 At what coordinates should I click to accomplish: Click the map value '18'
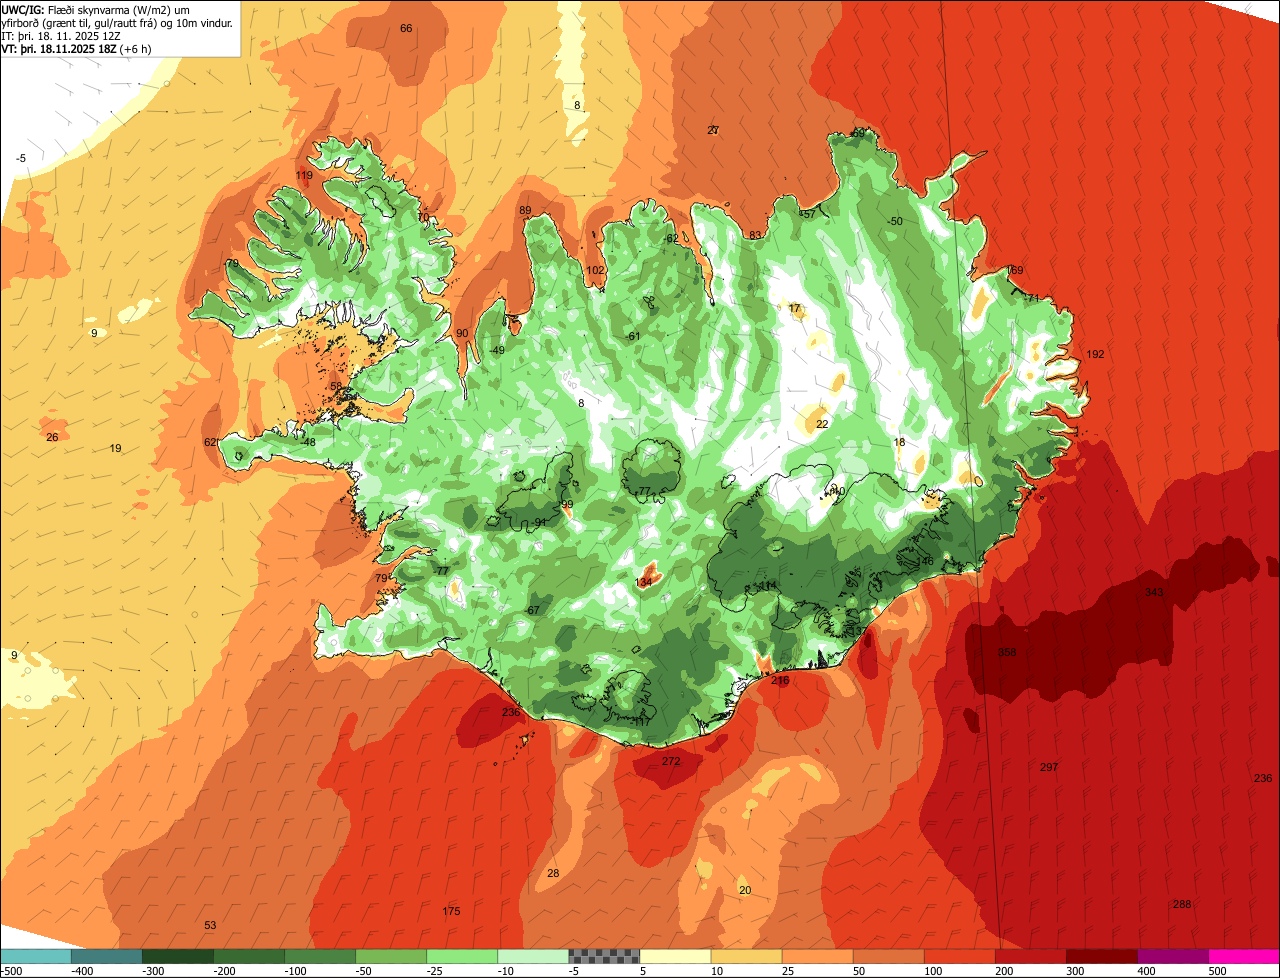899,443
